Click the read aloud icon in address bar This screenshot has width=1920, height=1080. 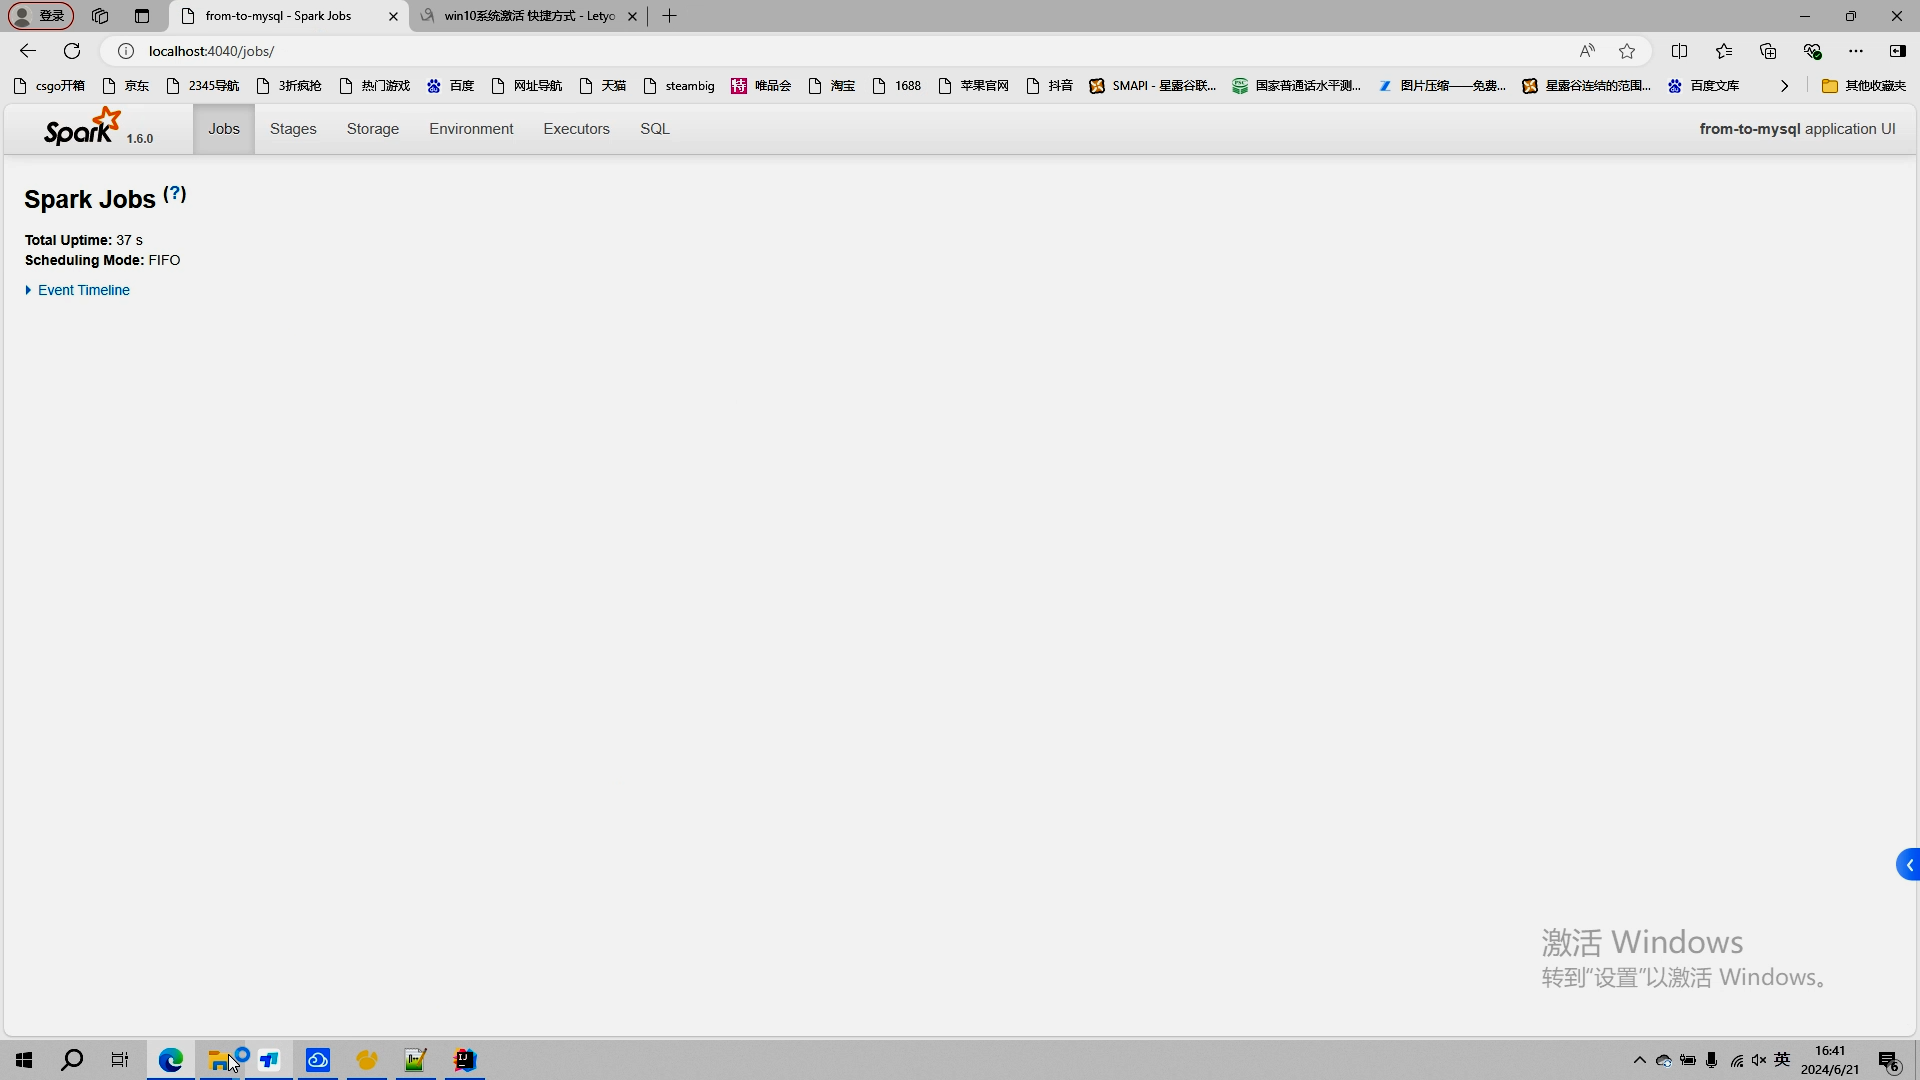click(1587, 51)
